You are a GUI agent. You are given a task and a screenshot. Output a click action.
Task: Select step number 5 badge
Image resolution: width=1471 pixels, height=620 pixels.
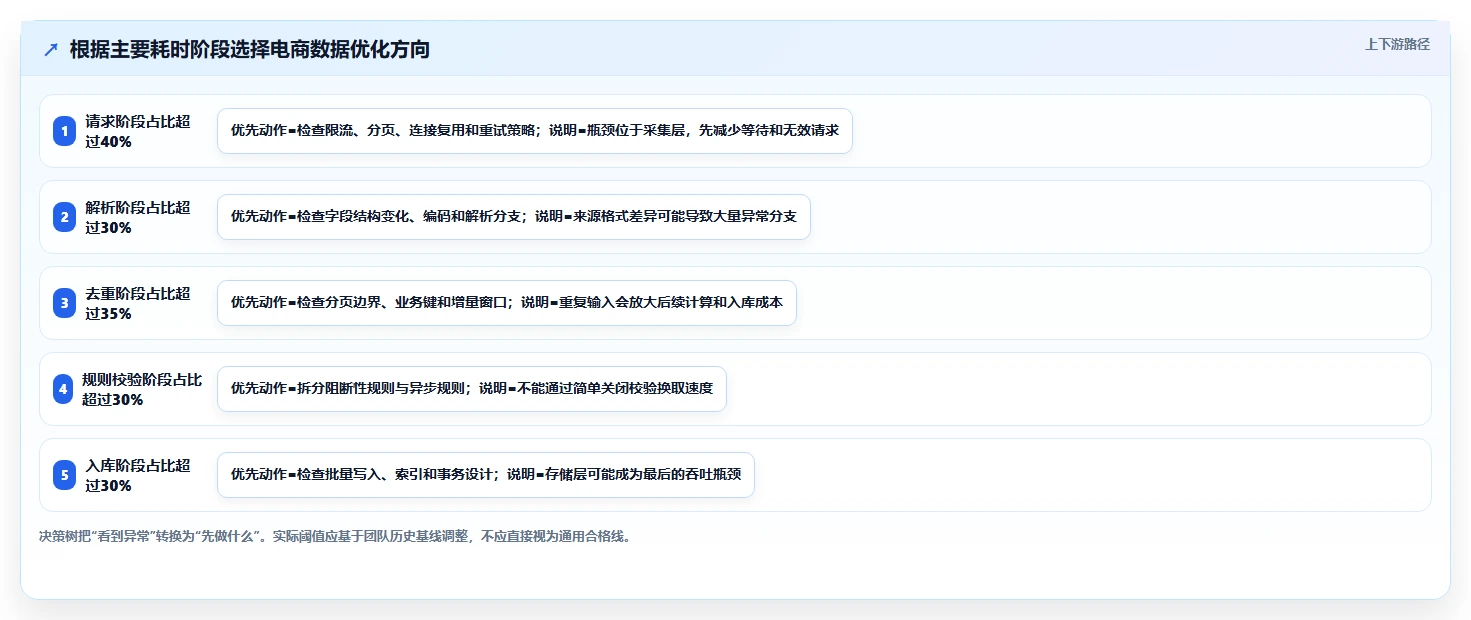(x=65, y=475)
